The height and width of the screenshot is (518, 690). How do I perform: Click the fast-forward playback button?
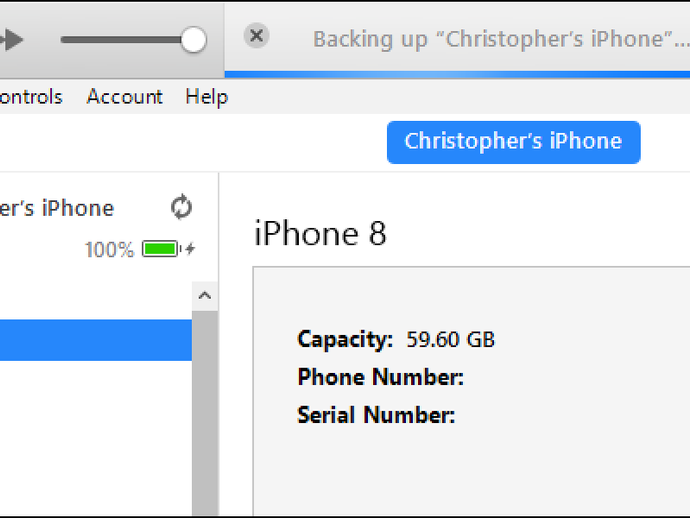[x=10, y=40]
